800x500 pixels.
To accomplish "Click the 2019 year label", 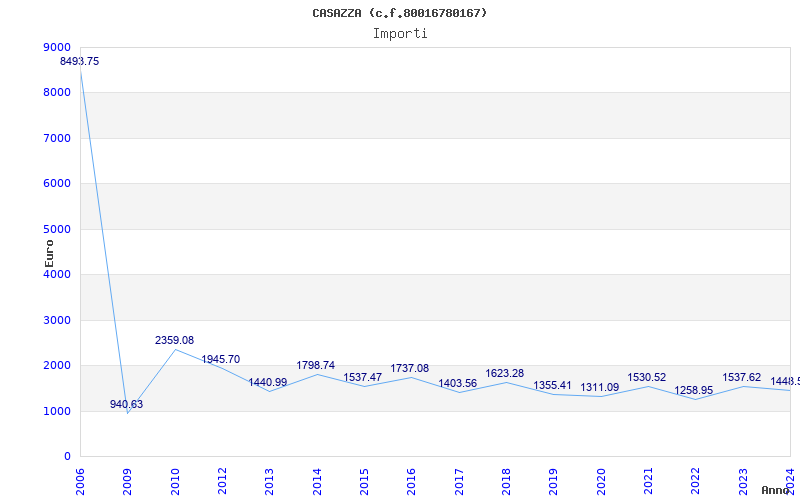I will (554, 482).
